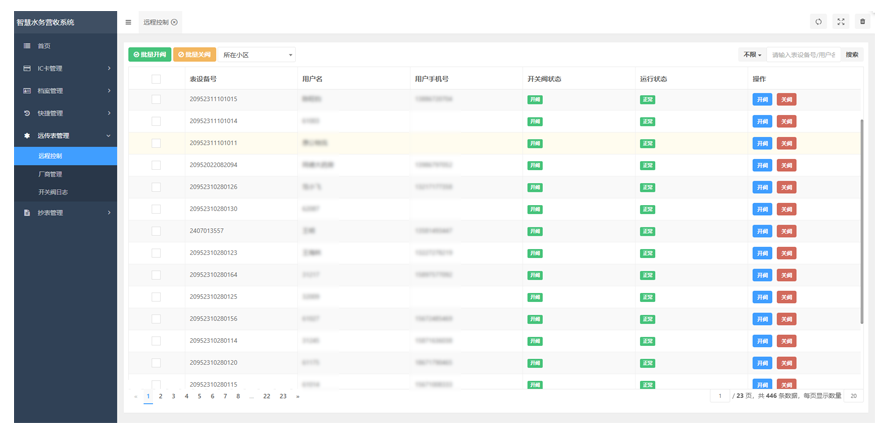The width and height of the screenshot is (890, 432).
Task: Click the meter number search input field
Action: coord(803,55)
